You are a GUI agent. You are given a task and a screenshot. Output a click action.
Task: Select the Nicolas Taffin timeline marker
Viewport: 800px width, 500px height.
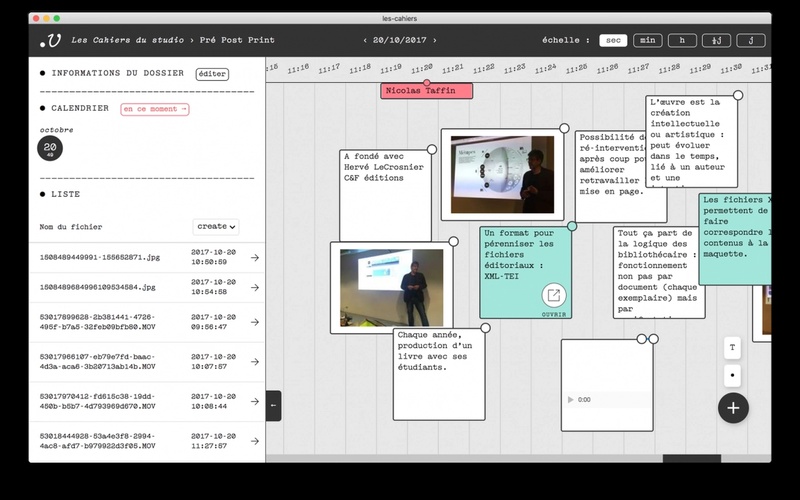click(426, 91)
